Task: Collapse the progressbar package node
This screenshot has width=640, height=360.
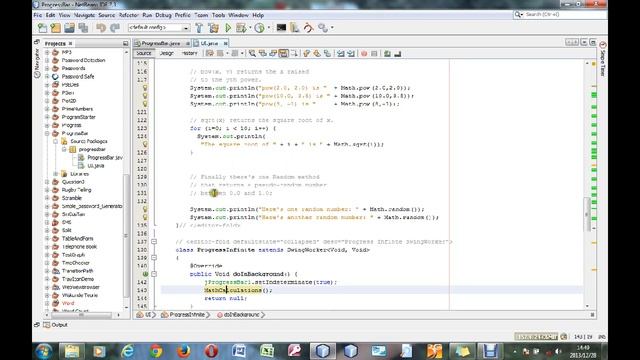Action: coord(64,149)
